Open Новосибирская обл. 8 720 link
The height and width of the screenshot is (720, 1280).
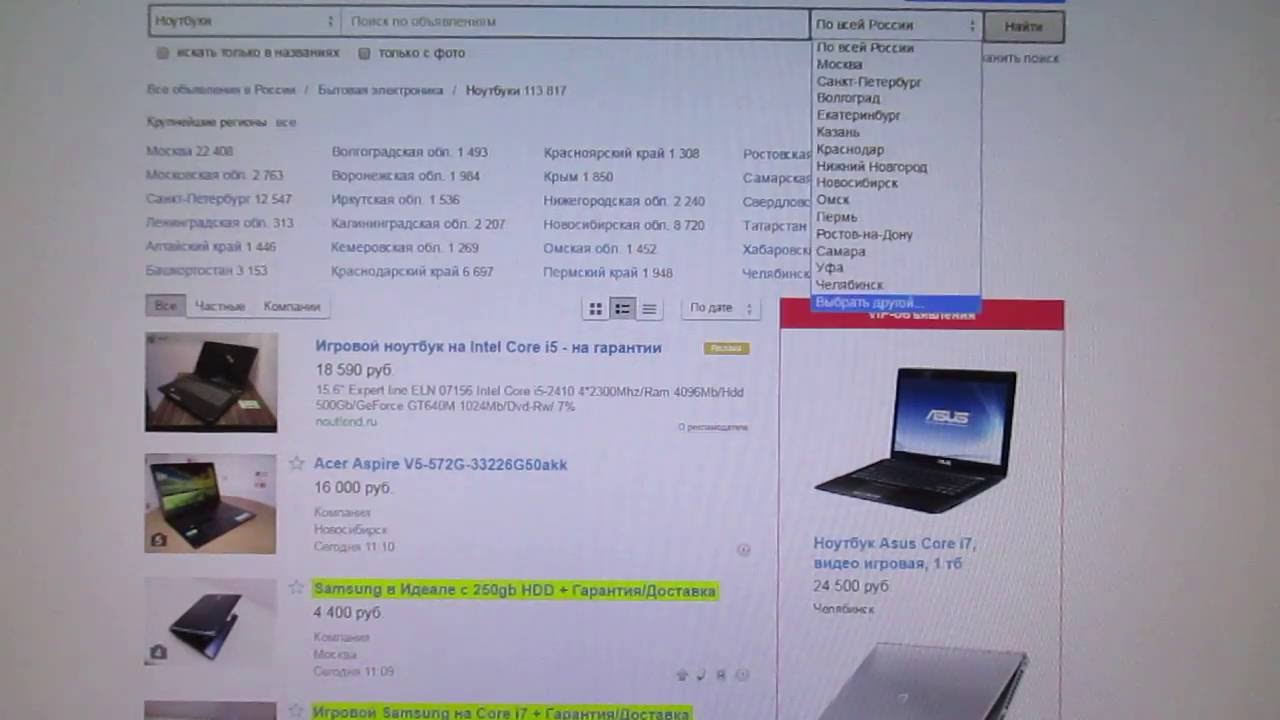(624, 225)
